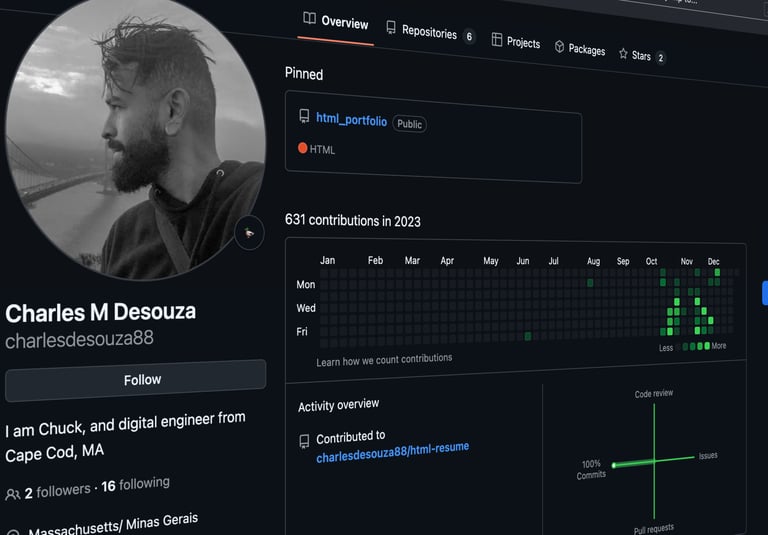Viewport: 768px width, 535px height.
Task: Follow Charles M Desouza
Action: click(136, 380)
